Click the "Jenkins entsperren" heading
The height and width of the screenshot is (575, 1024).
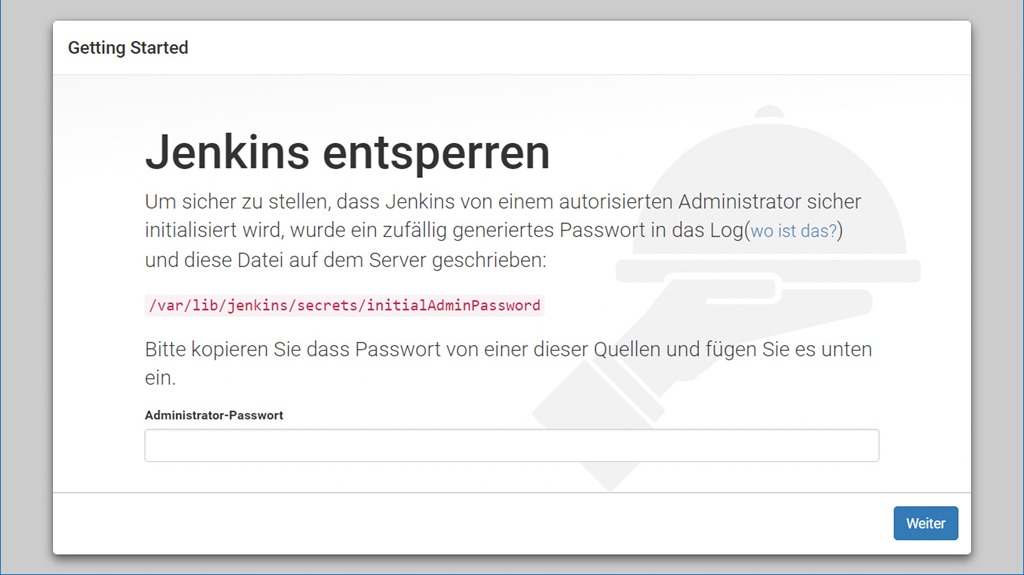[x=347, y=152]
